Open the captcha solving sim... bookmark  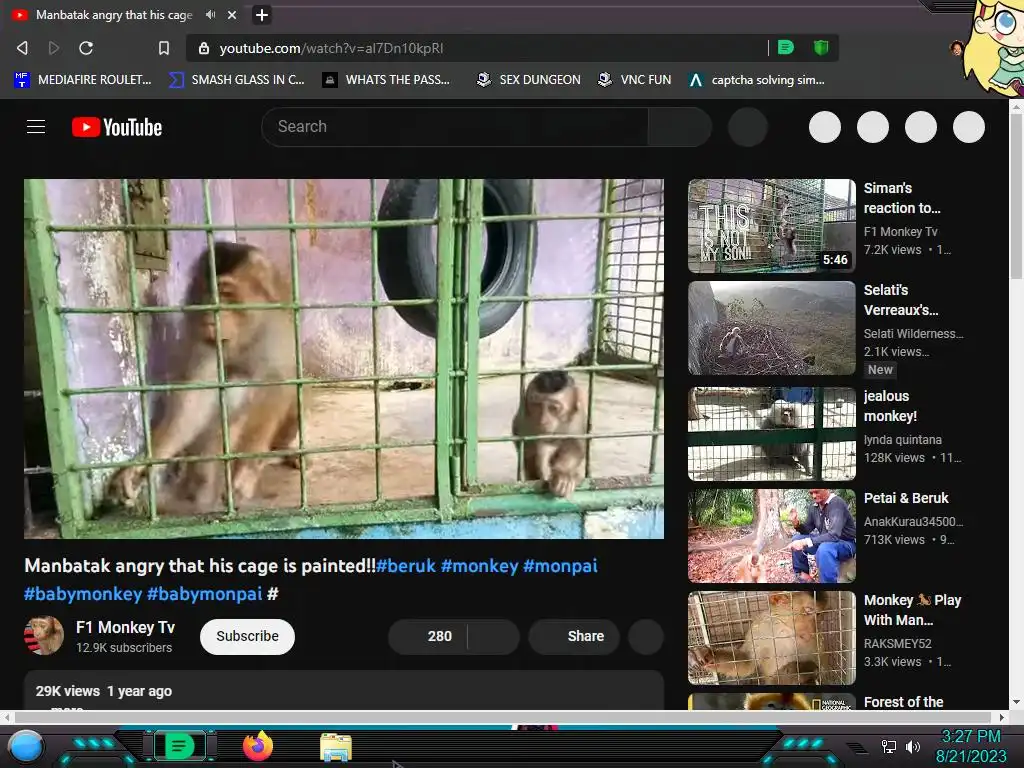pos(756,80)
